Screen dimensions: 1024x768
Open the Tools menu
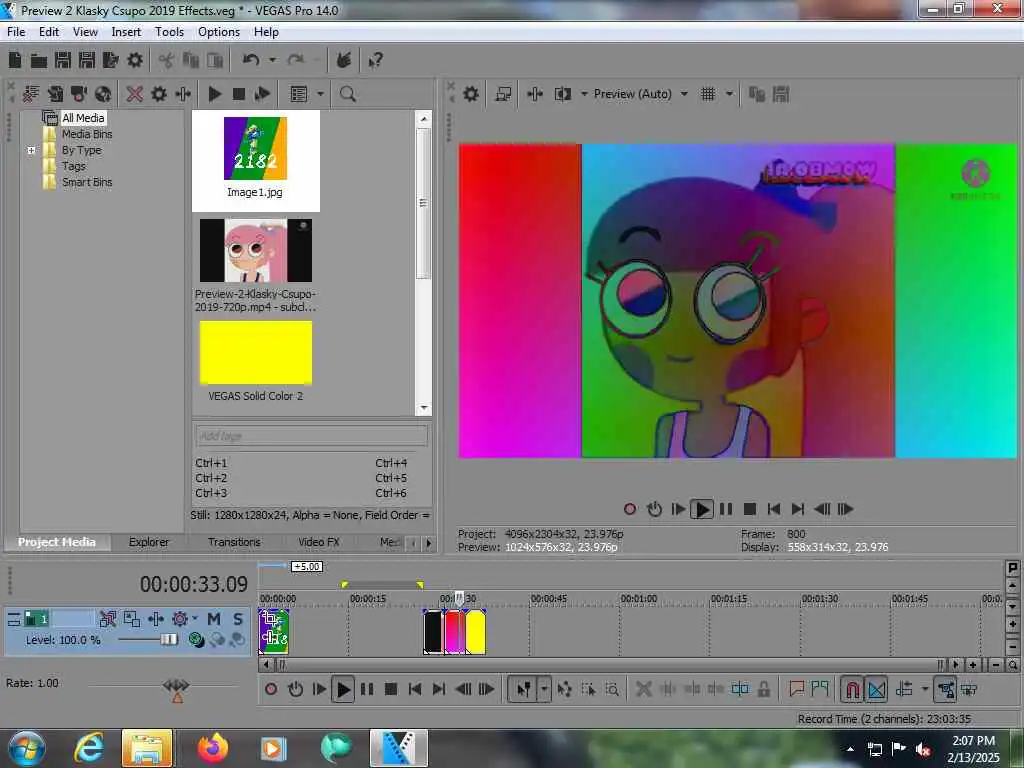pos(169,32)
